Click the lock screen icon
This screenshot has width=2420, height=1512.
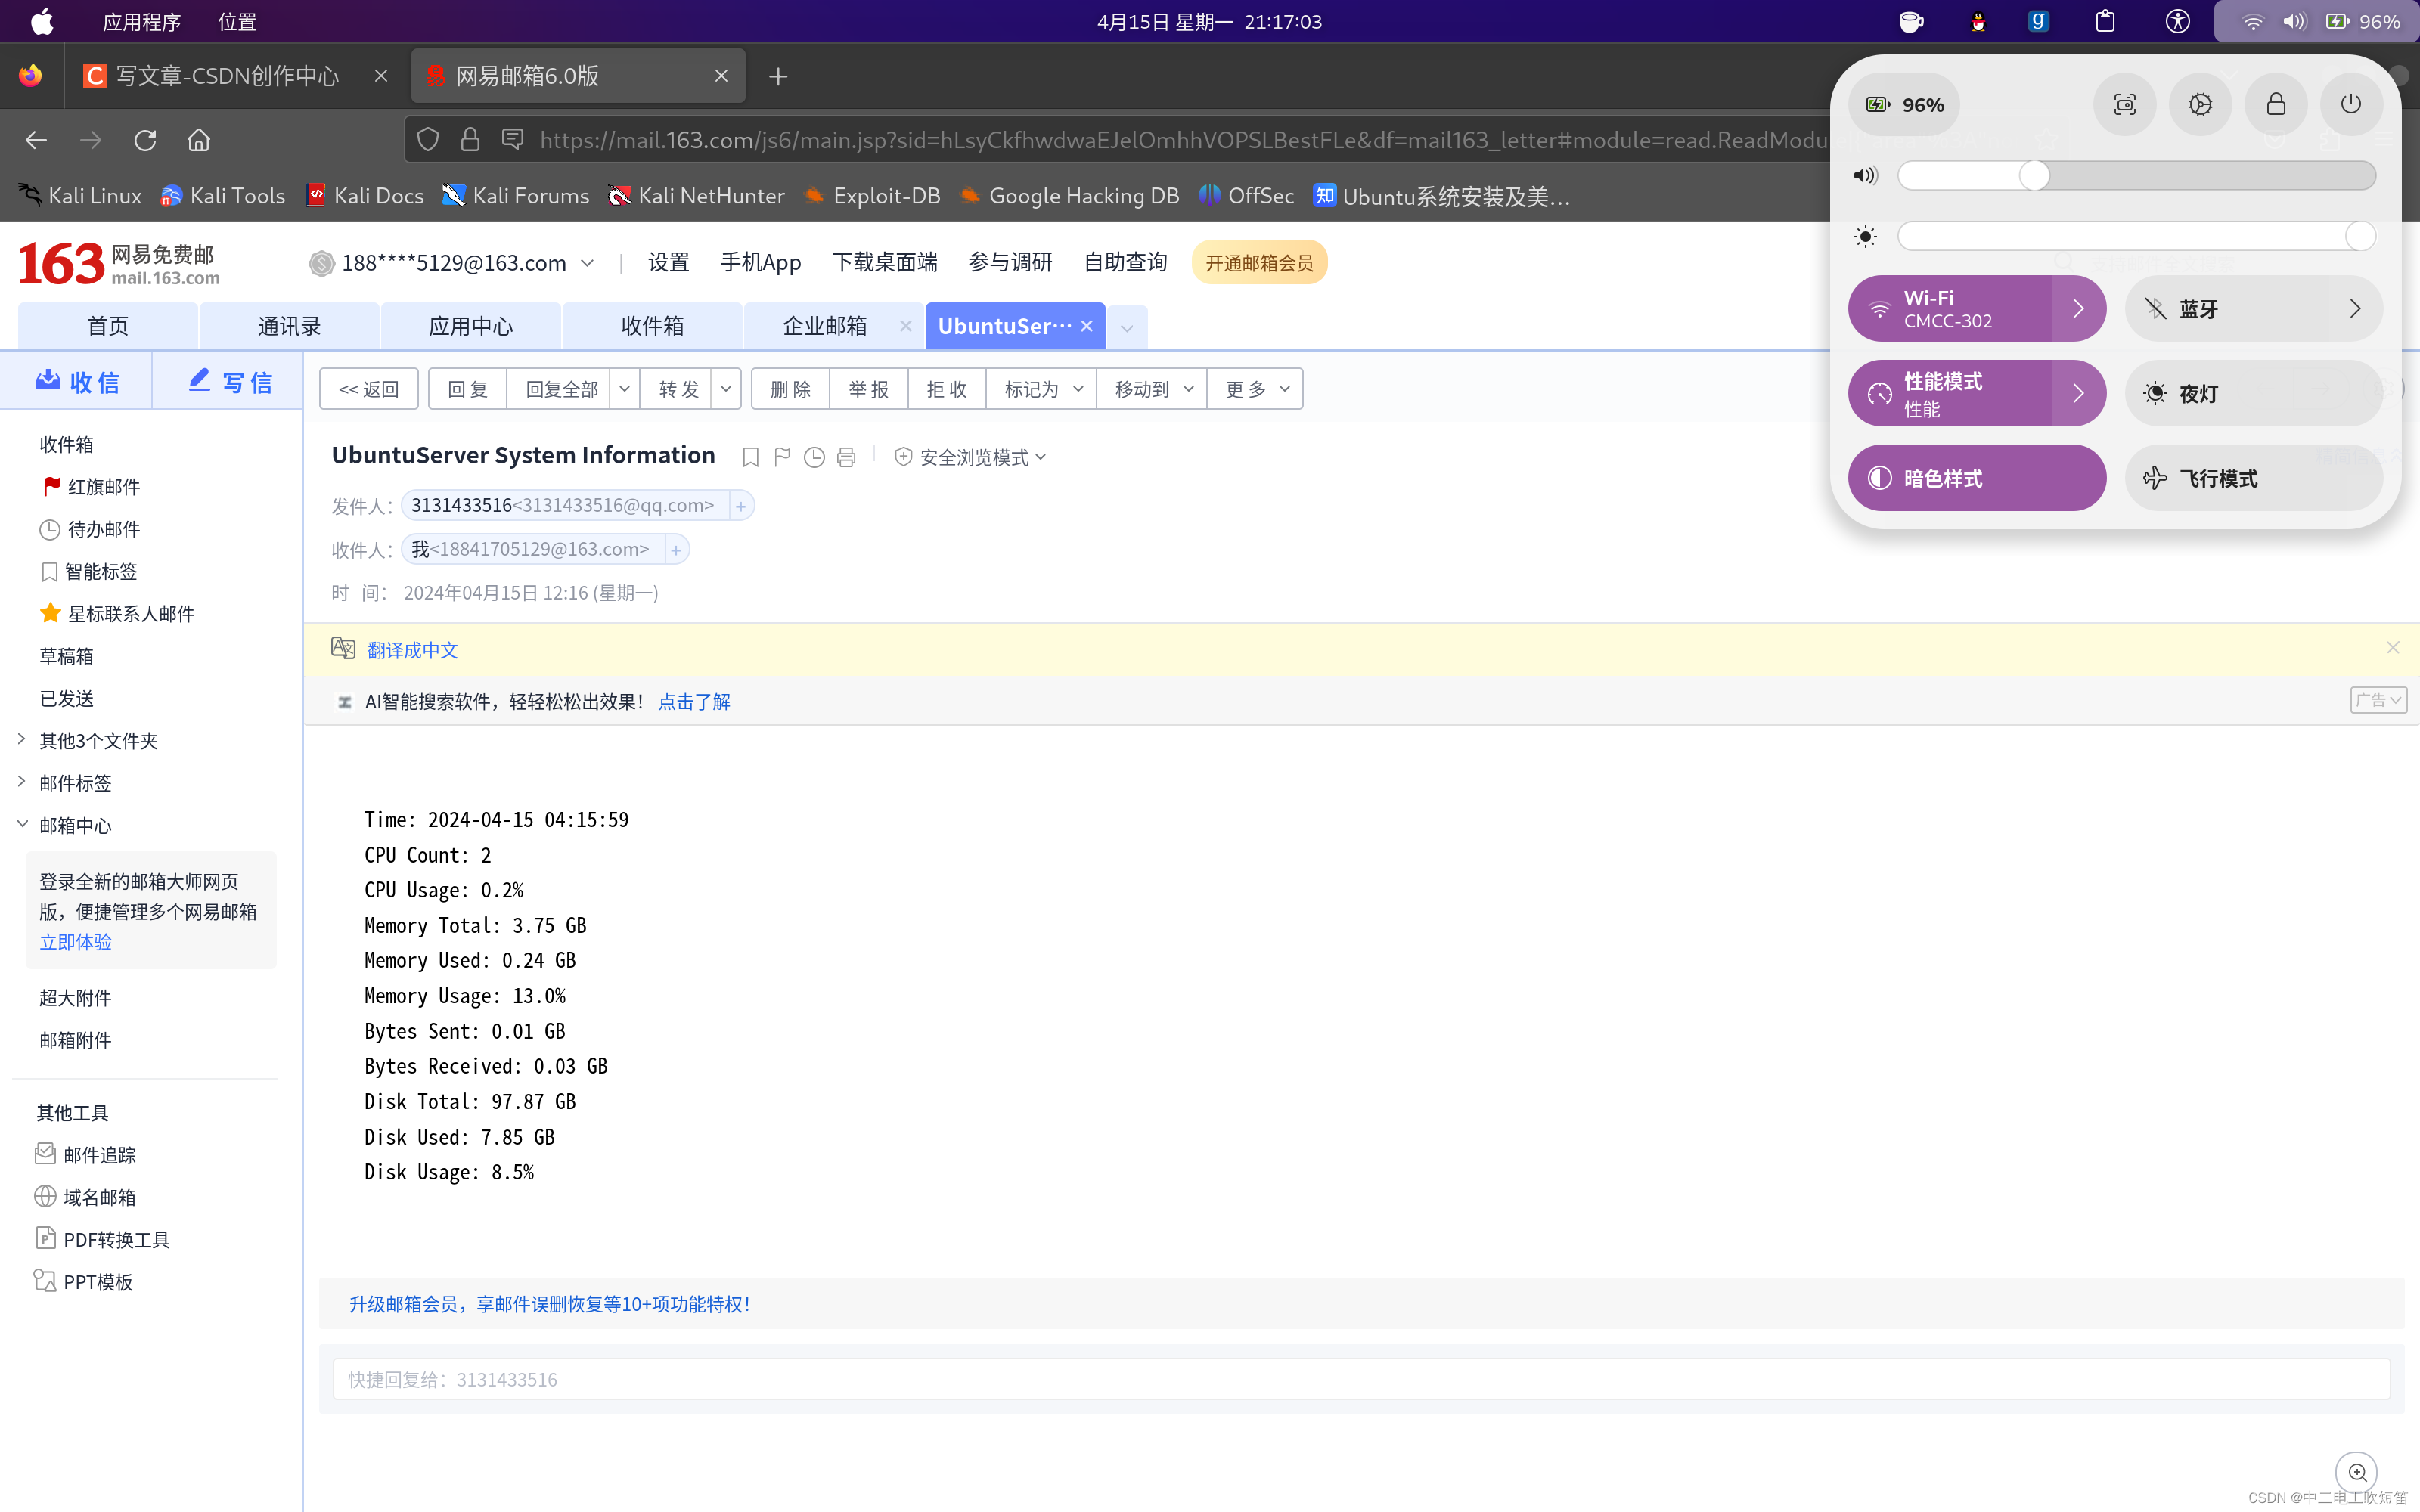tap(2275, 105)
